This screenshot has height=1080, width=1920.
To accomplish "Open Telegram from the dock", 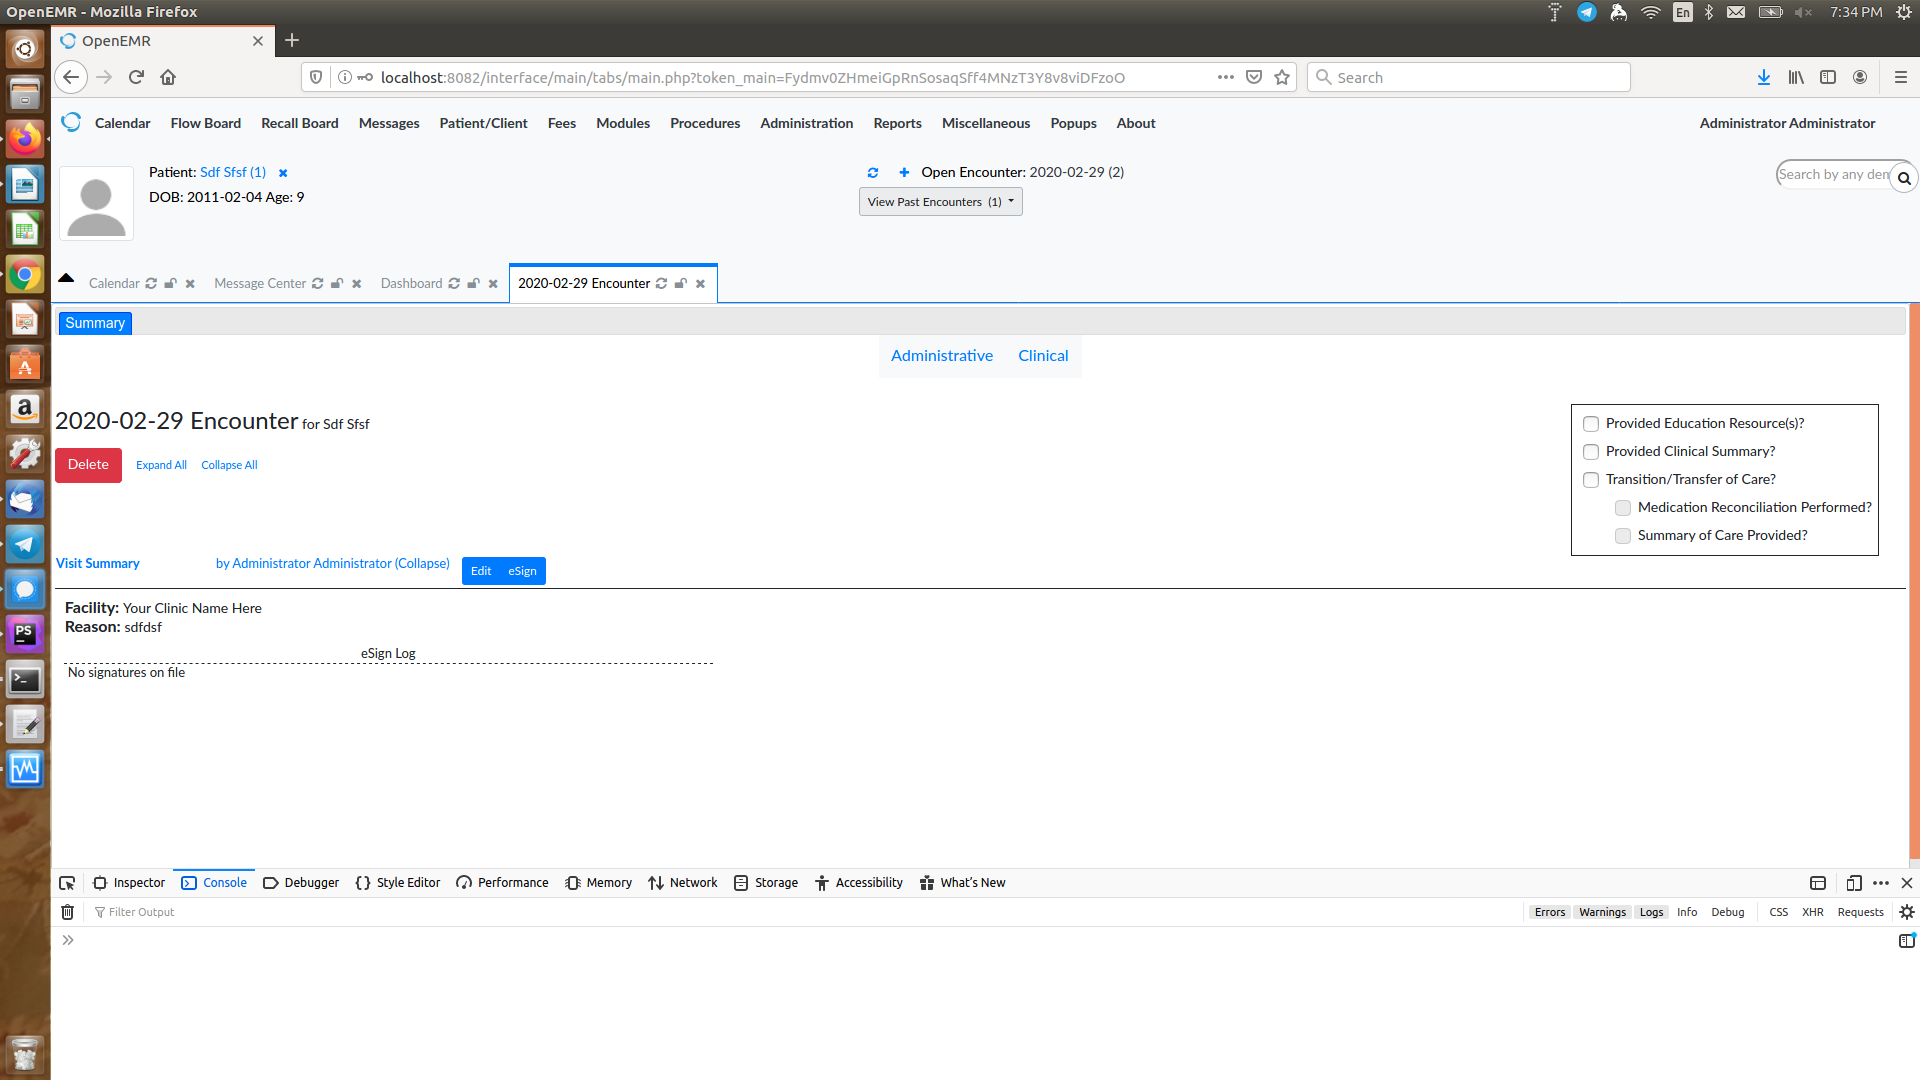I will click(x=24, y=543).
